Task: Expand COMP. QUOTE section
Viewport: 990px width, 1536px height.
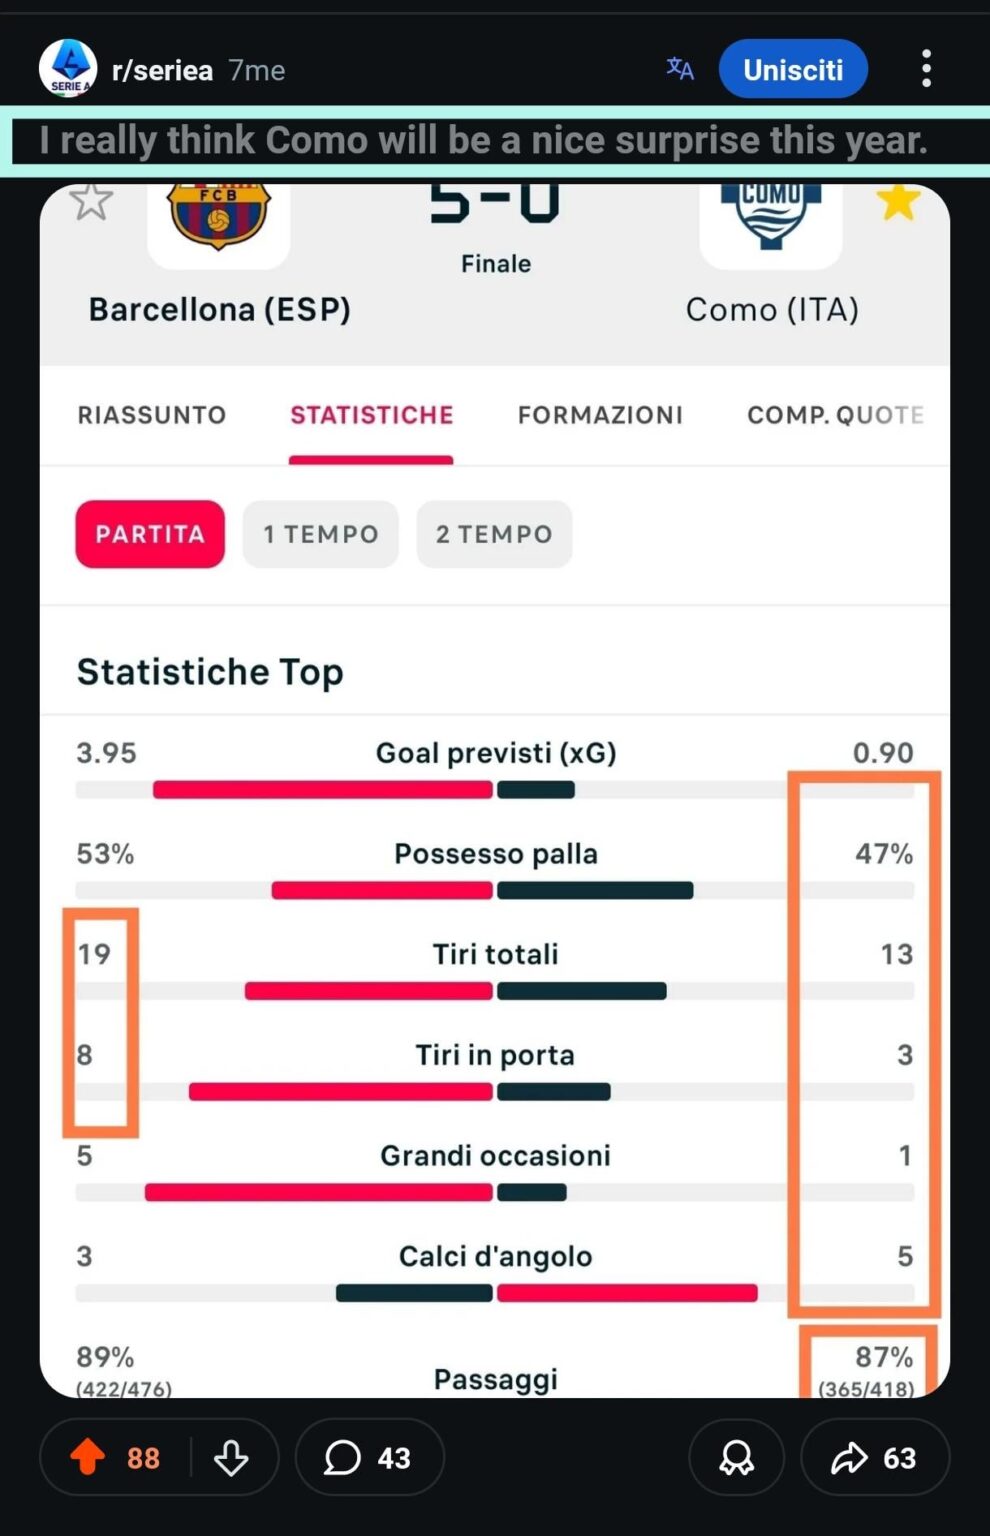Action: [834, 415]
